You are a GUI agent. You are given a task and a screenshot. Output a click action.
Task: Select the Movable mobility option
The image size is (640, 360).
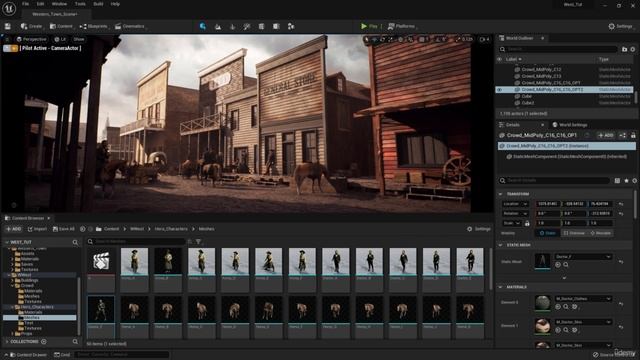(x=600, y=233)
